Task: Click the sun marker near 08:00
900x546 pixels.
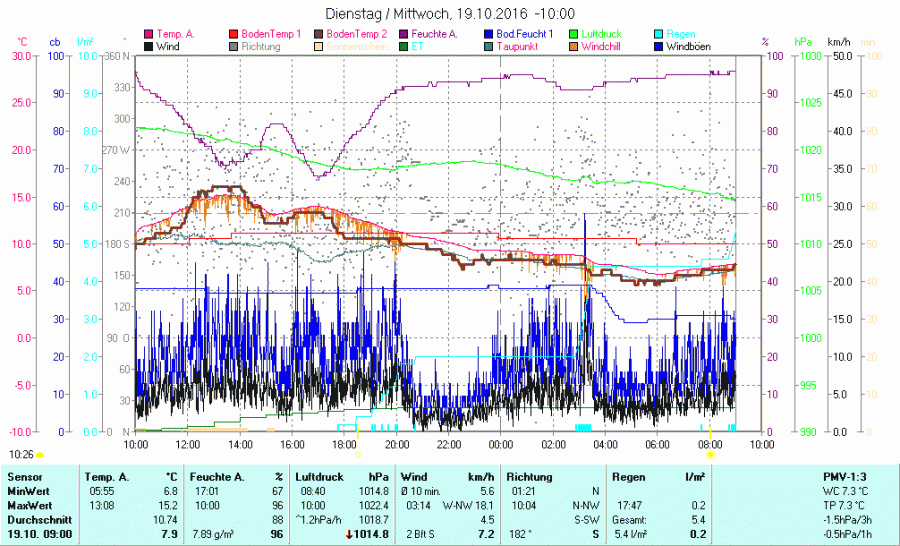Action: tap(710, 454)
